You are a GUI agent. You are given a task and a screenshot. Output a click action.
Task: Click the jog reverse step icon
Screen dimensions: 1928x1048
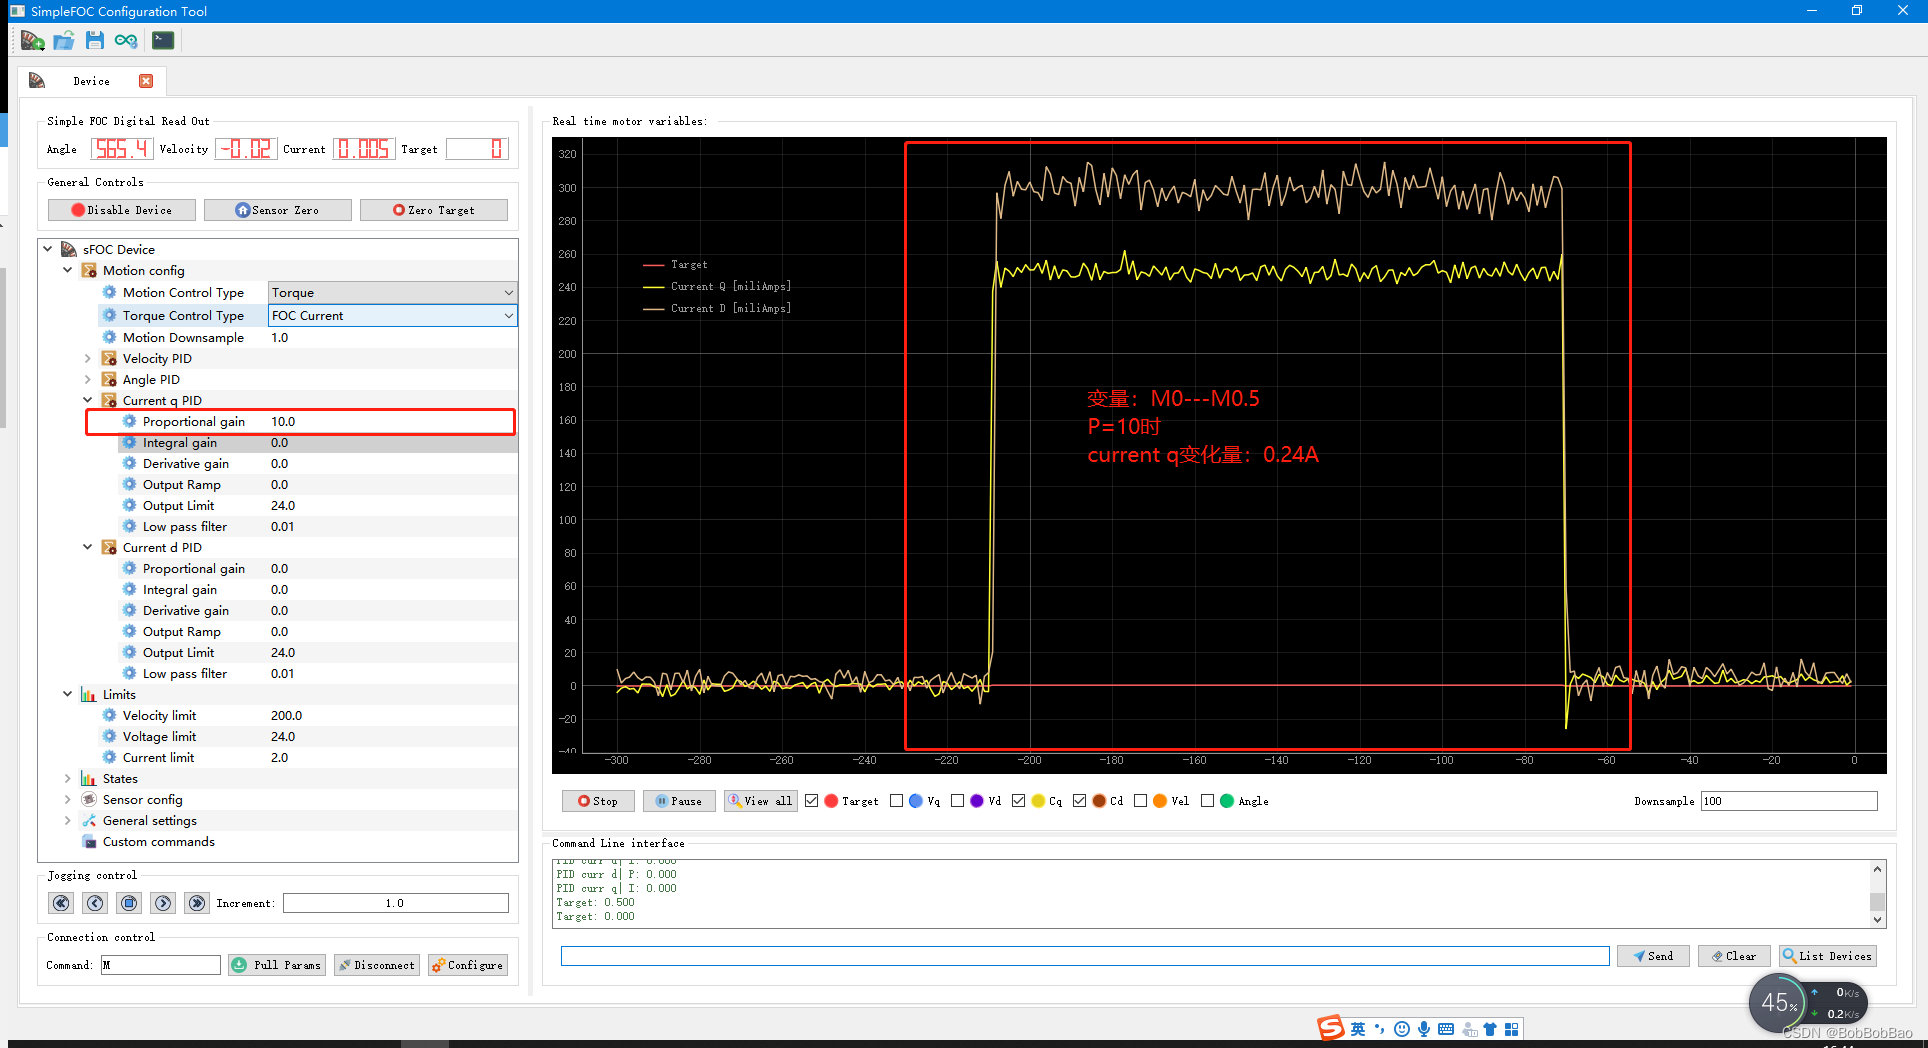(95, 903)
